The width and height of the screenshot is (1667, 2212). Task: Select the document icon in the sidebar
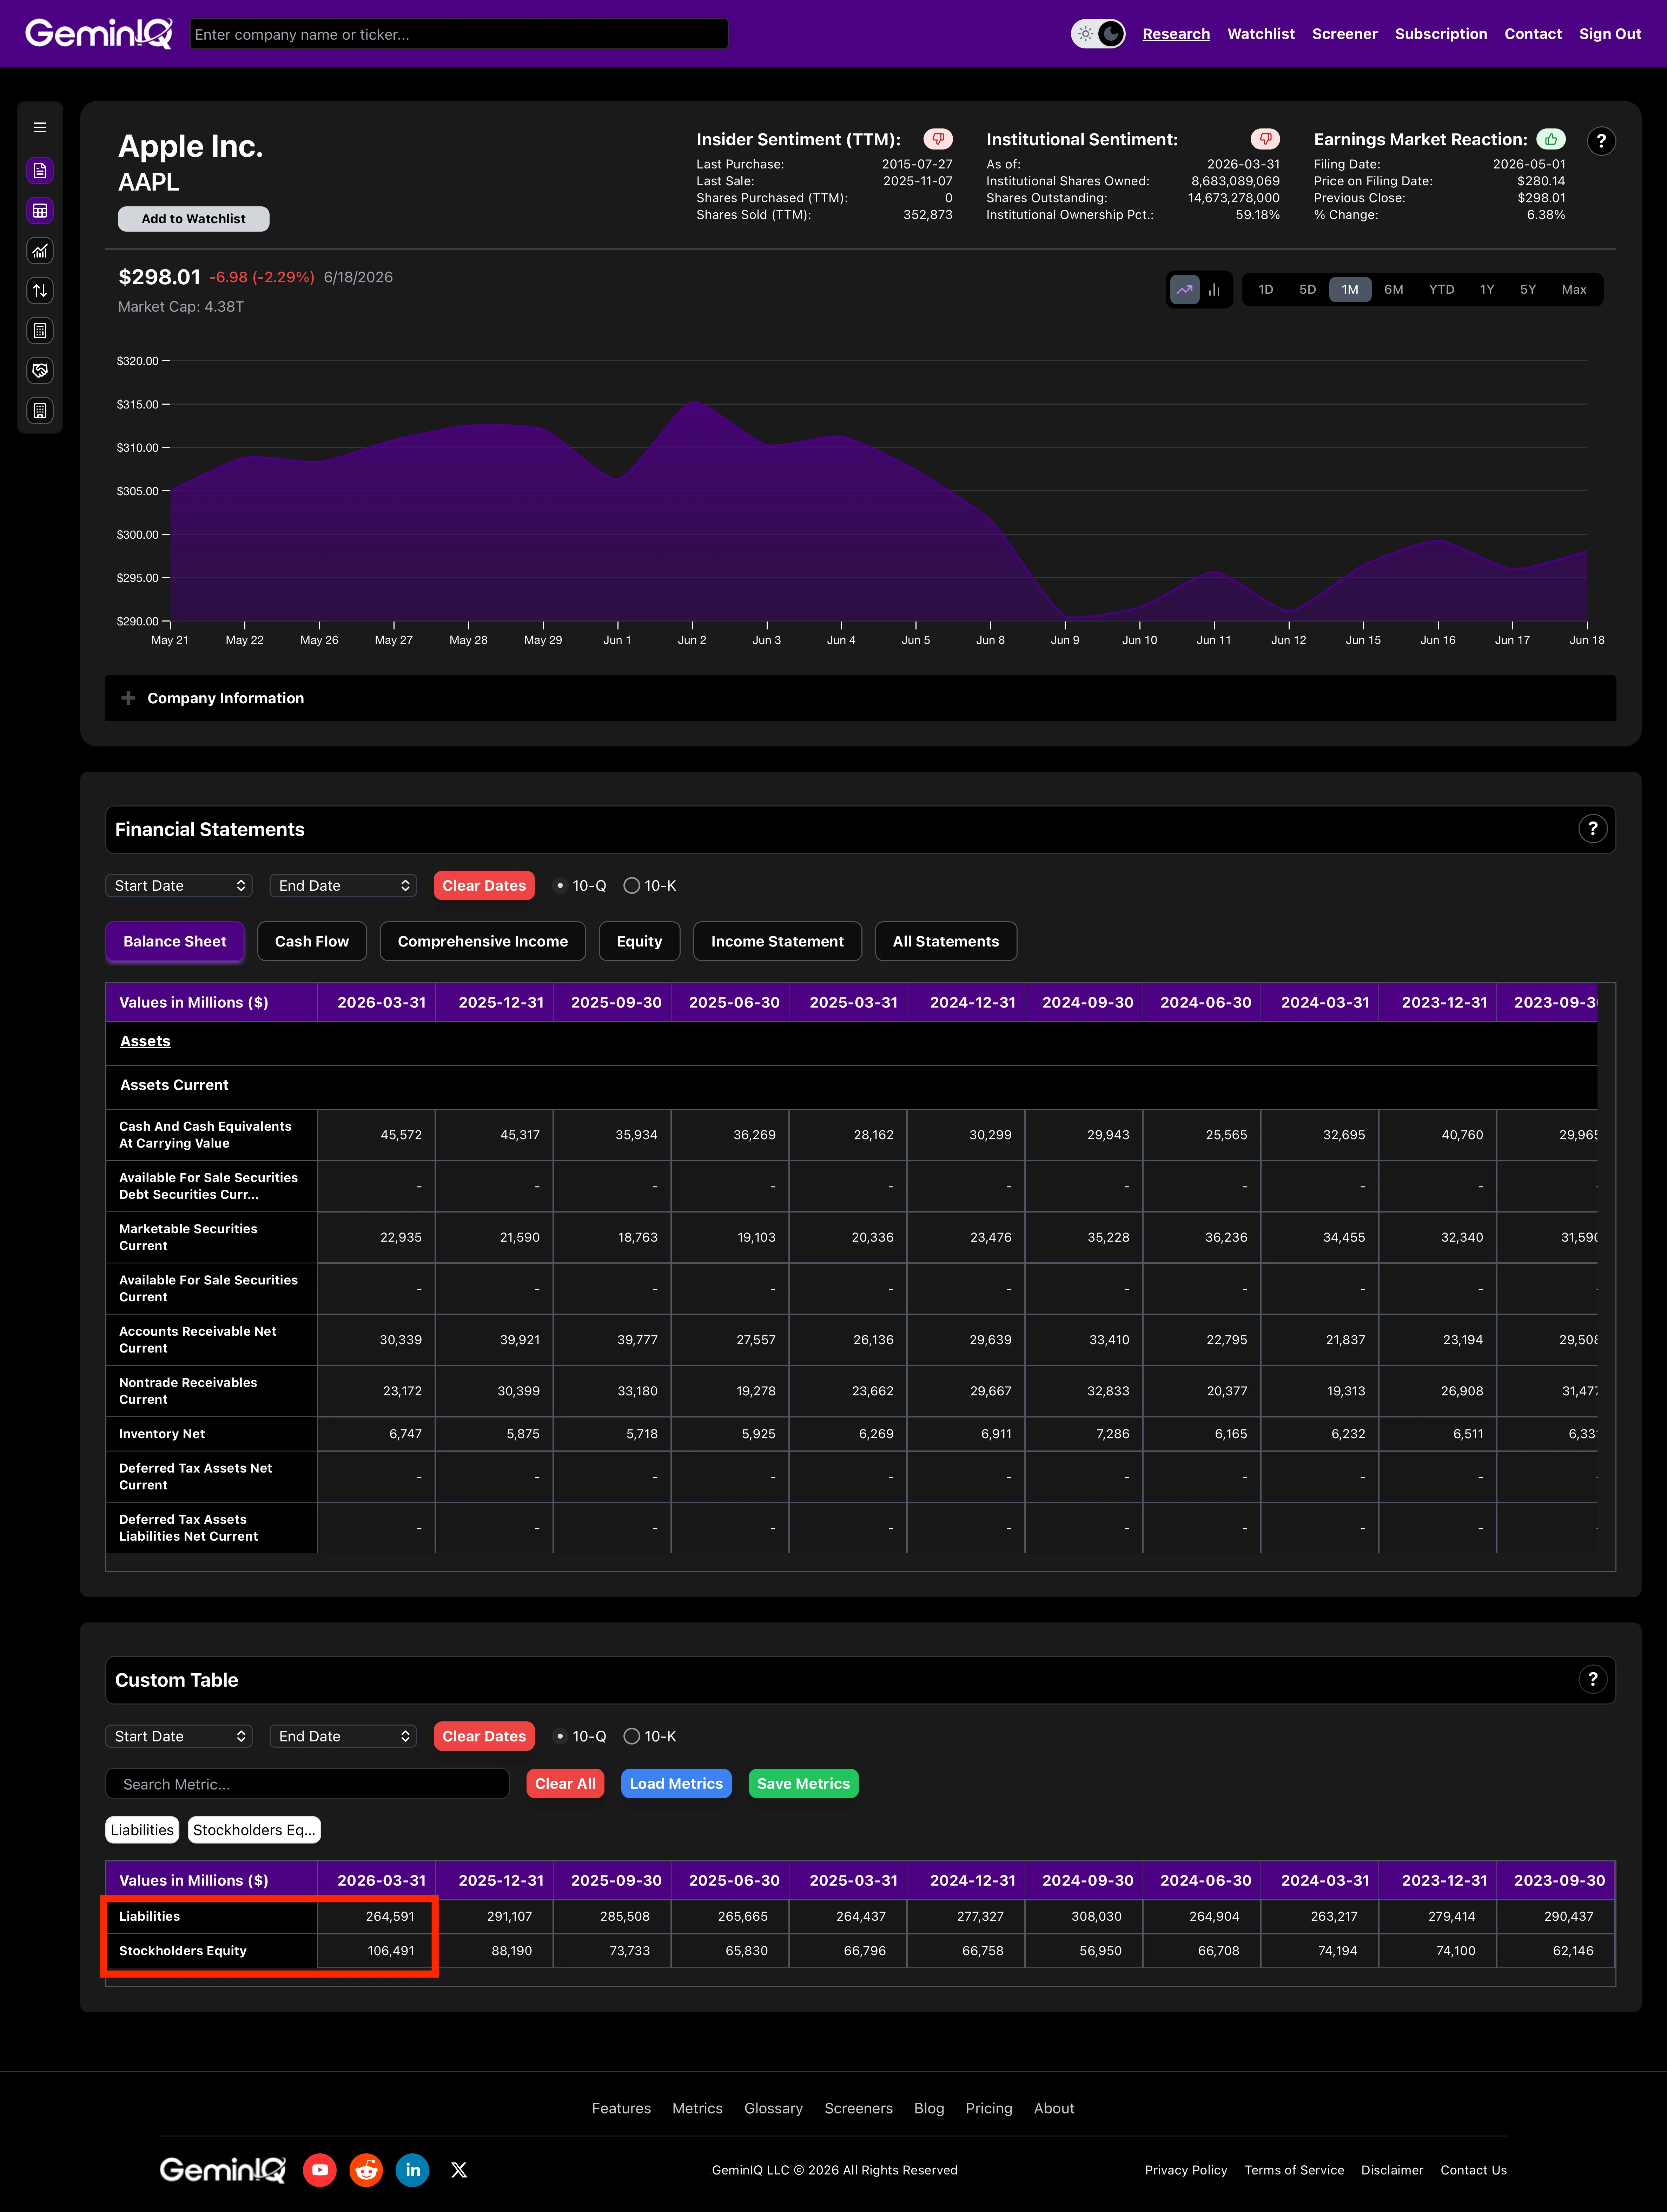[x=40, y=171]
